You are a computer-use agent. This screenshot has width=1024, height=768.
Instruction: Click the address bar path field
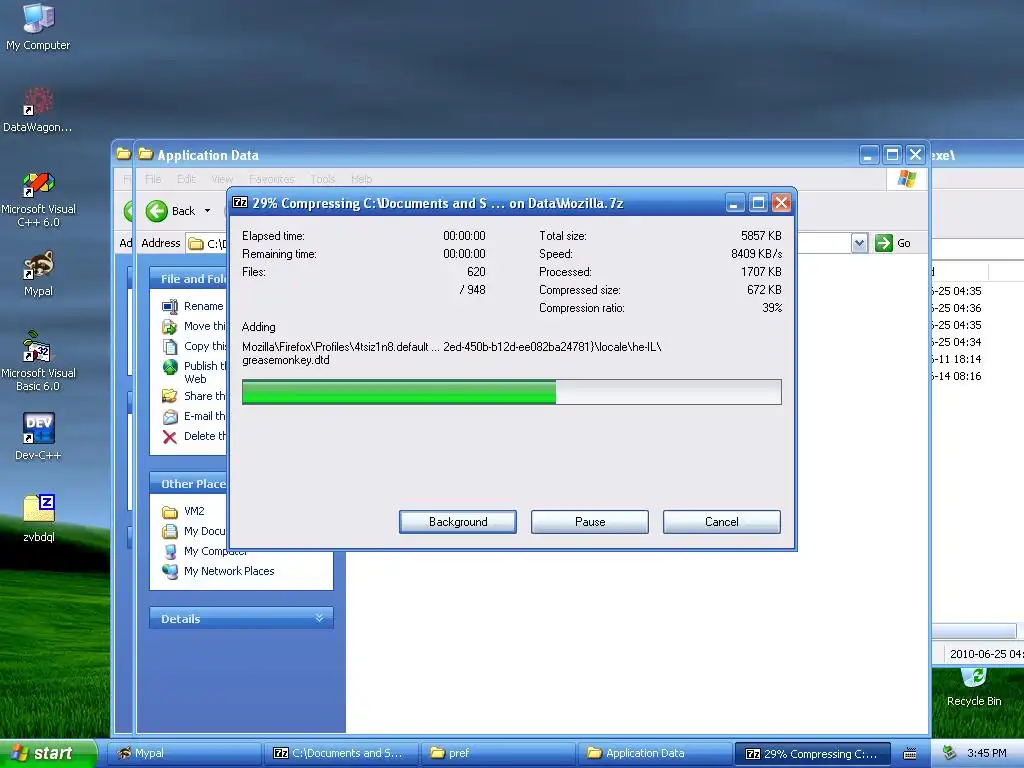tap(206, 244)
